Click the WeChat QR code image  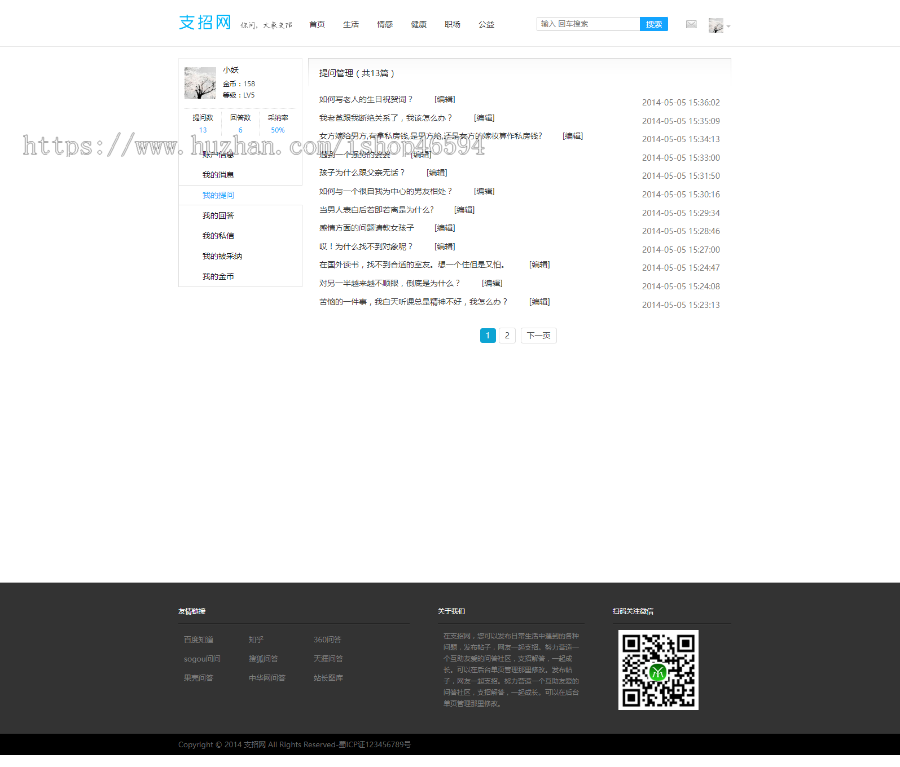click(x=658, y=670)
